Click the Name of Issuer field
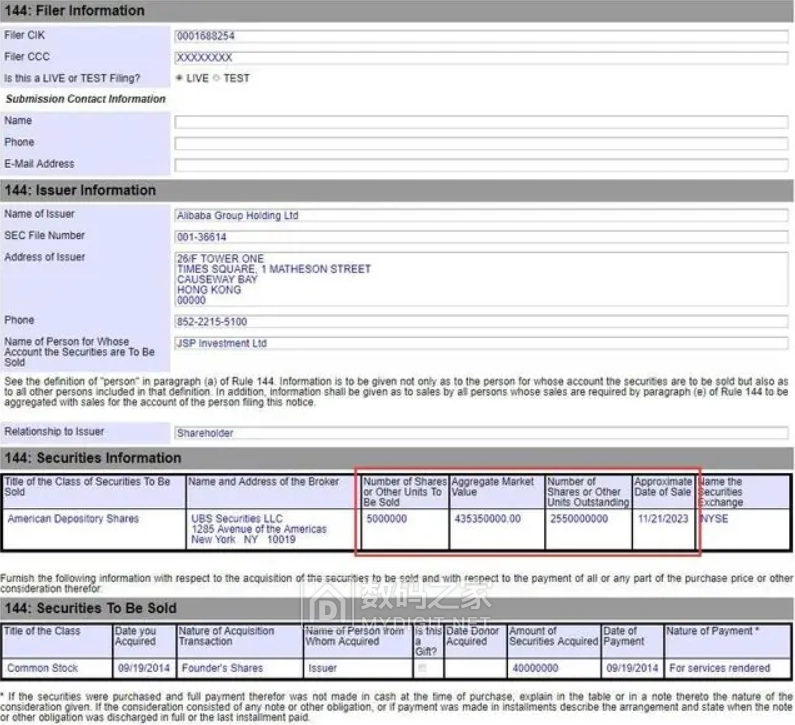This screenshot has height=725, width=795. [481, 215]
